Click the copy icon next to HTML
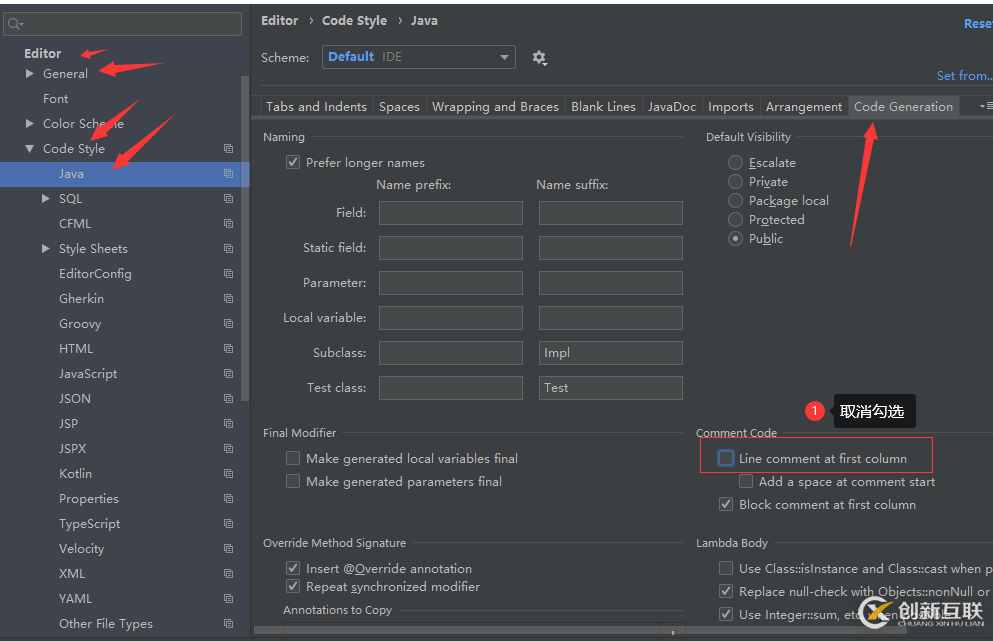 (228, 349)
